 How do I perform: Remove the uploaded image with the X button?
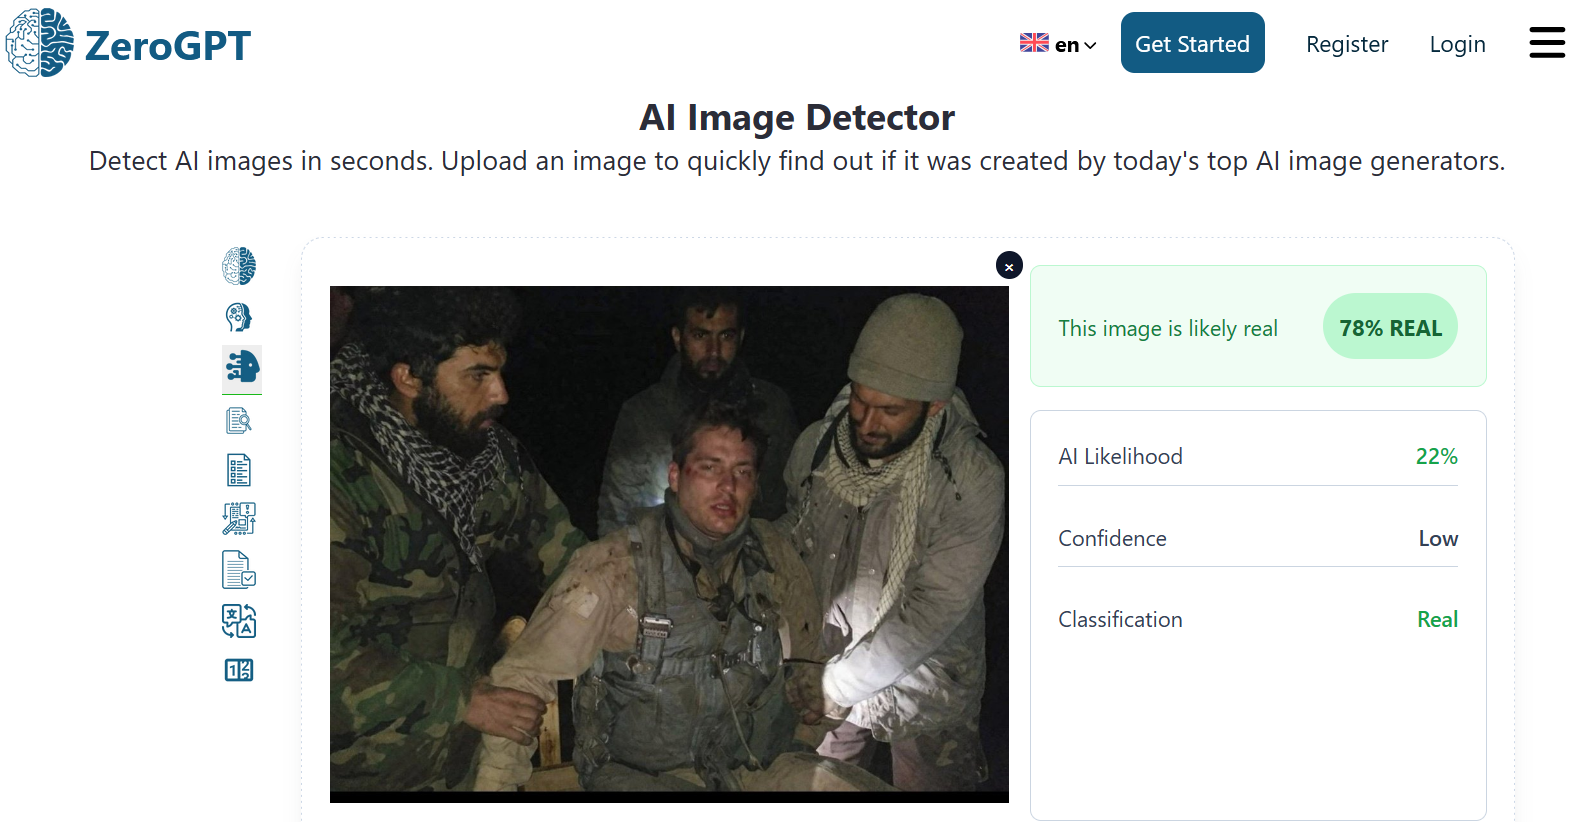tap(1009, 265)
